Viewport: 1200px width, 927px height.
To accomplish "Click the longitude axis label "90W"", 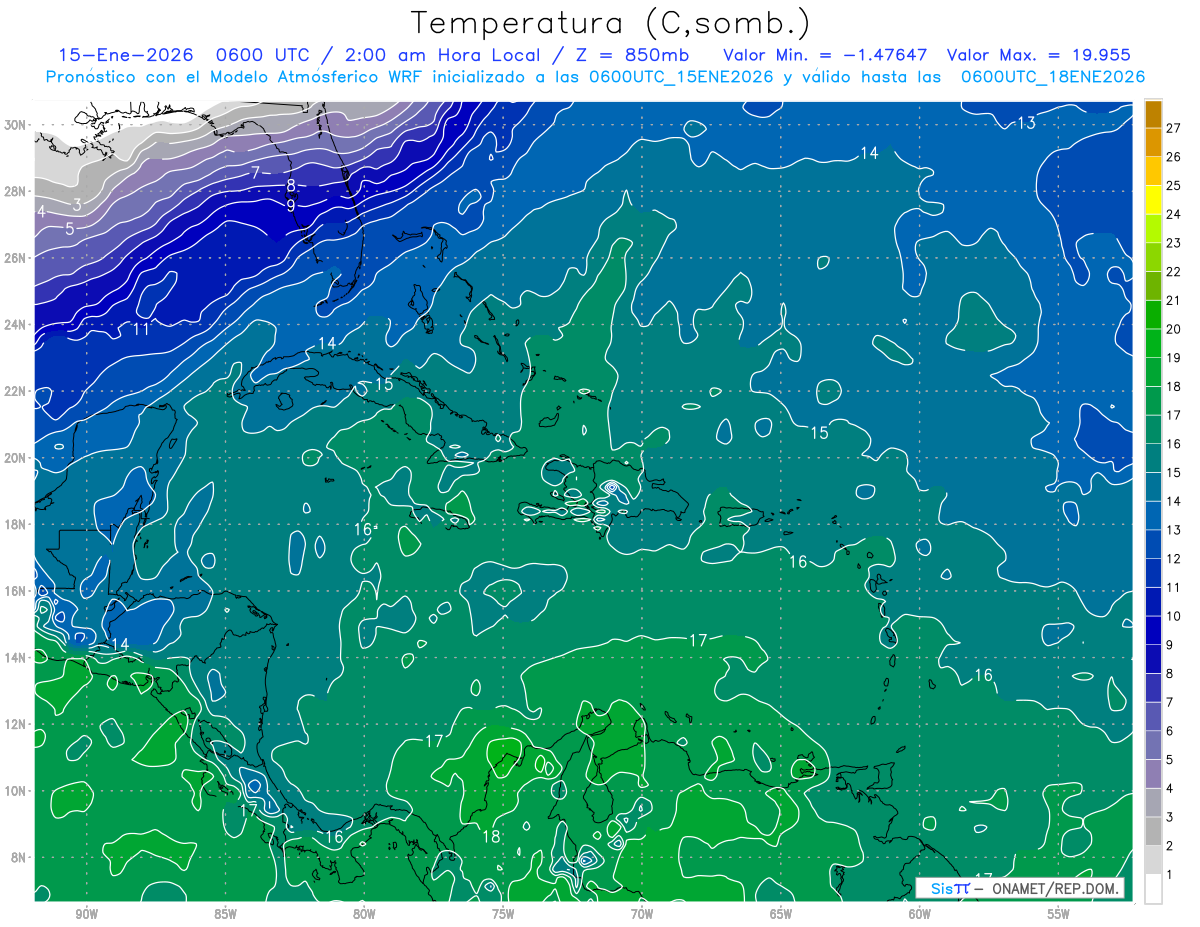I will click(x=86, y=914).
